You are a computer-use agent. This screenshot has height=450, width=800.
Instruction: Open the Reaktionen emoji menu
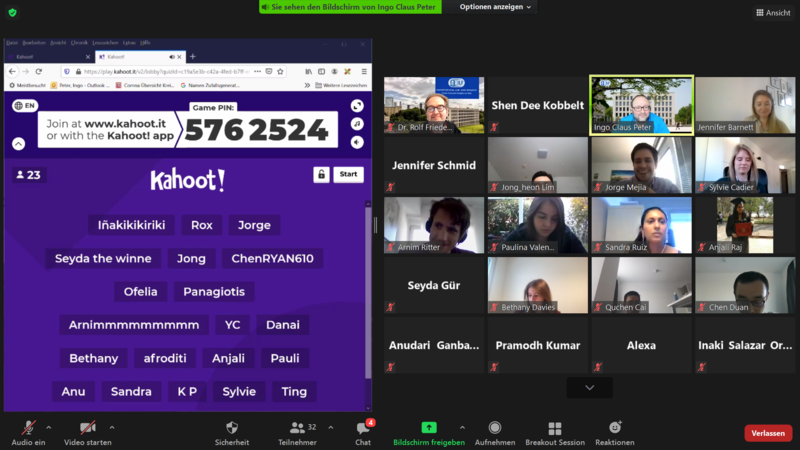615,433
